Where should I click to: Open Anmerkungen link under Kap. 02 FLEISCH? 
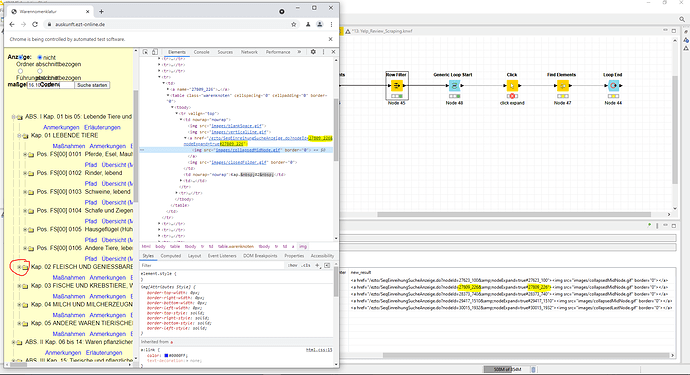[x=108, y=277]
